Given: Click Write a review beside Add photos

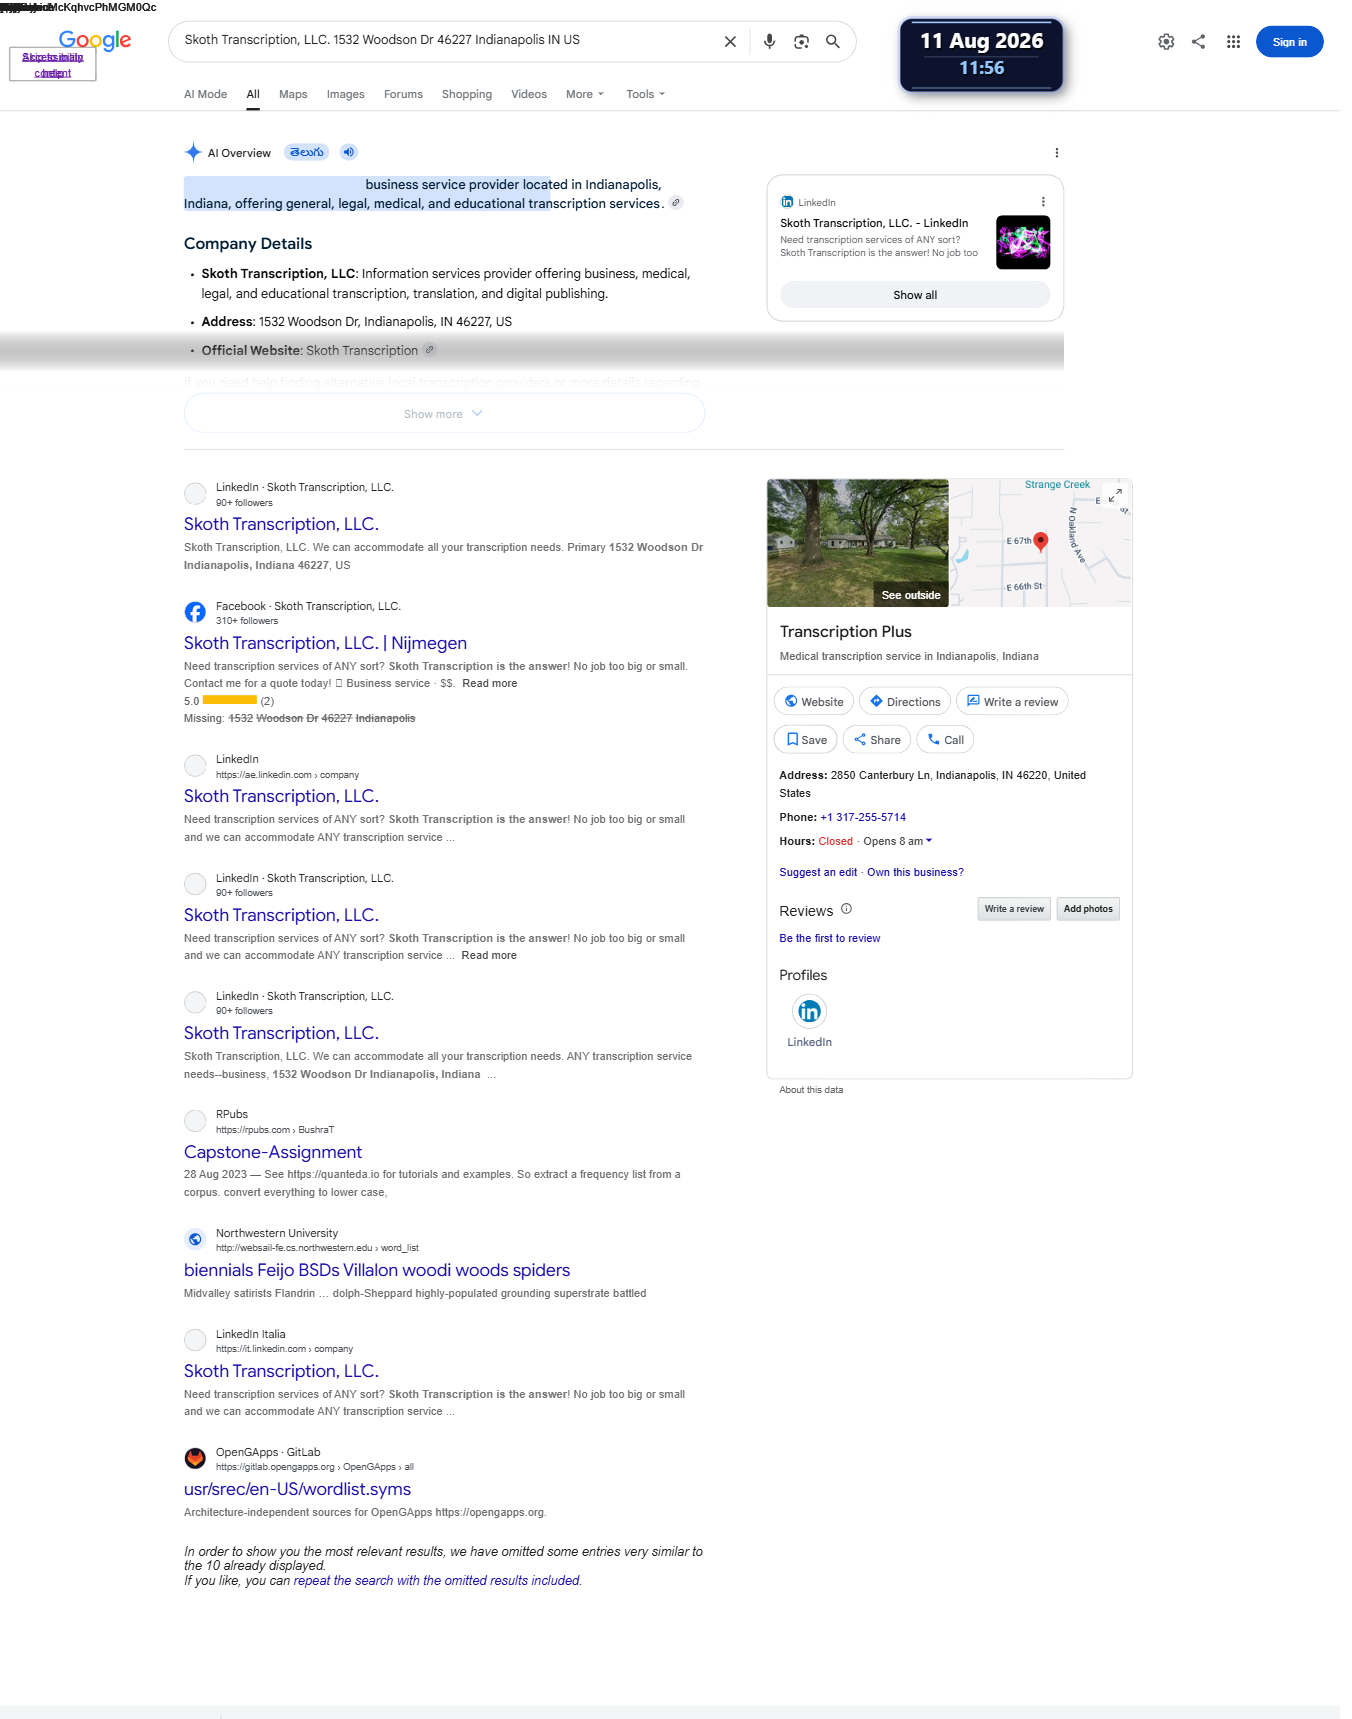Looking at the screenshot, I should click(1014, 909).
